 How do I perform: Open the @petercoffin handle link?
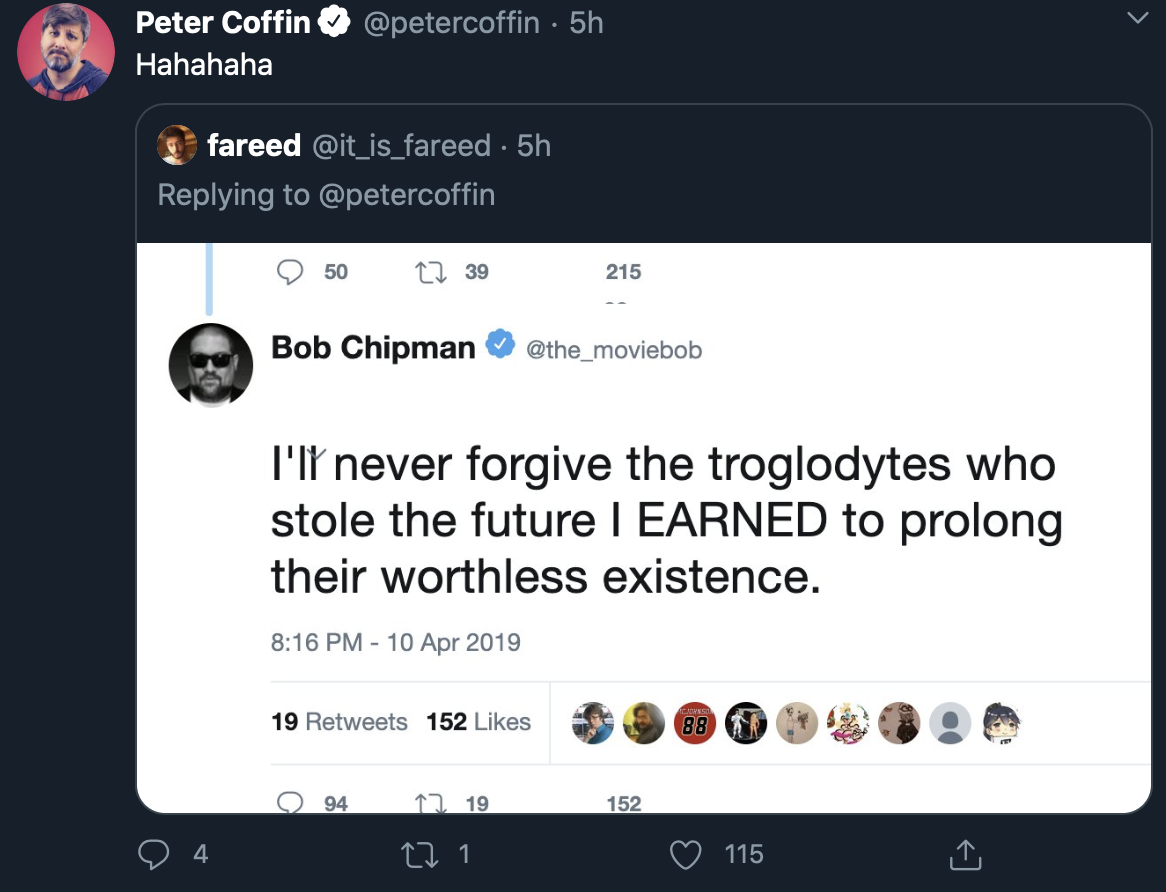pyautogui.click(x=451, y=22)
